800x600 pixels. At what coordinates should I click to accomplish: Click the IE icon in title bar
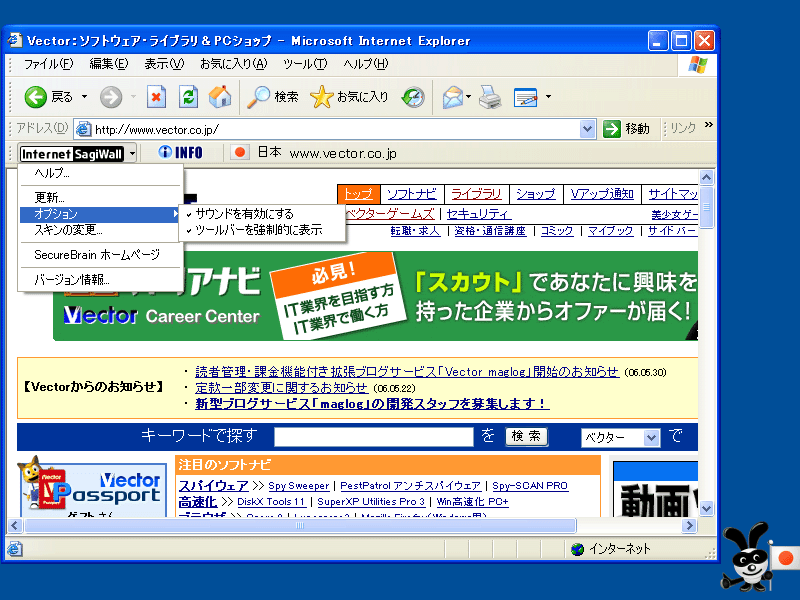pyautogui.click(x=15, y=40)
